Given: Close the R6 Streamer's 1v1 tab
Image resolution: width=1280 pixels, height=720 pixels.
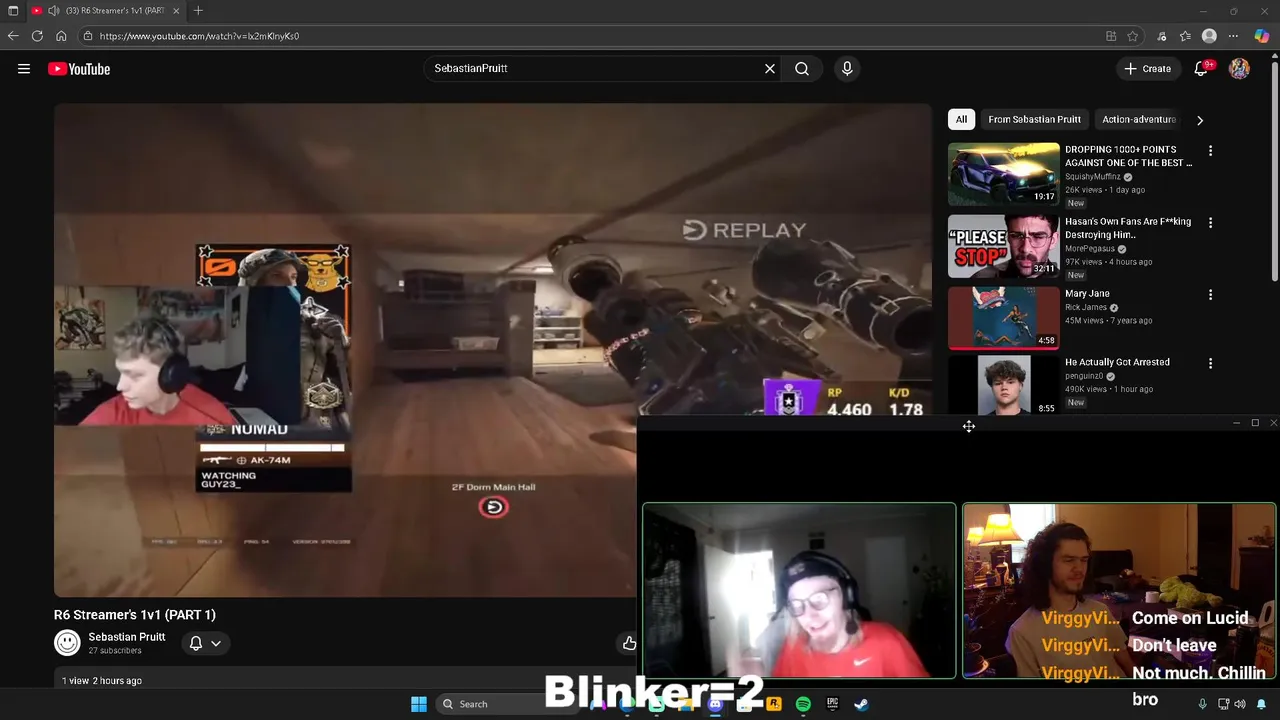Looking at the screenshot, I should click(x=176, y=11).
